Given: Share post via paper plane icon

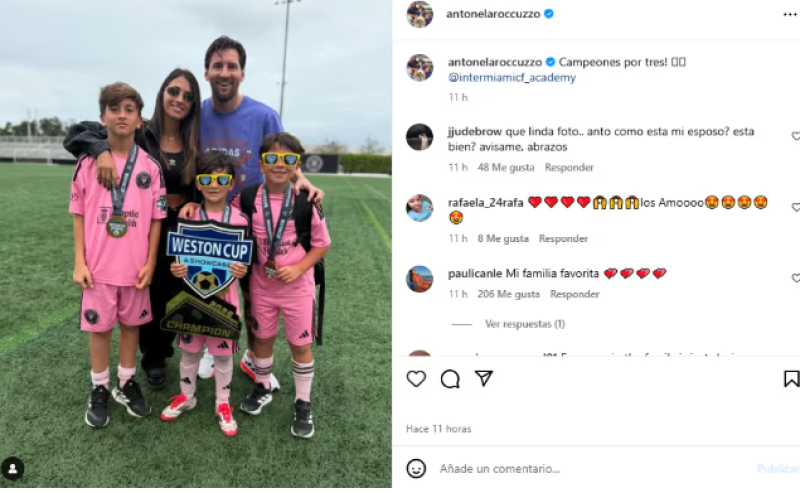Looking at the screenshot, I should tap(484, 378).
